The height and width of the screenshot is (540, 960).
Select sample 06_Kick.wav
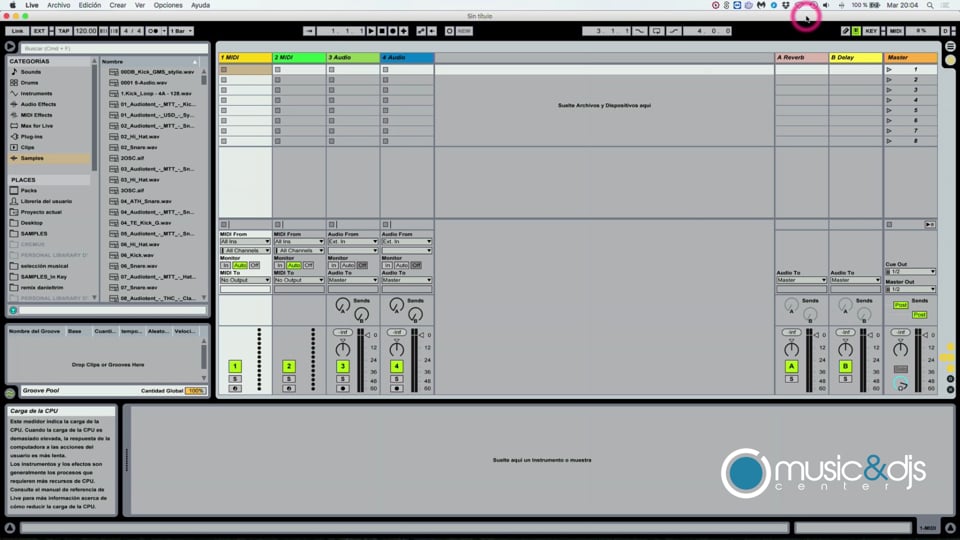click(x=138, y=255)
